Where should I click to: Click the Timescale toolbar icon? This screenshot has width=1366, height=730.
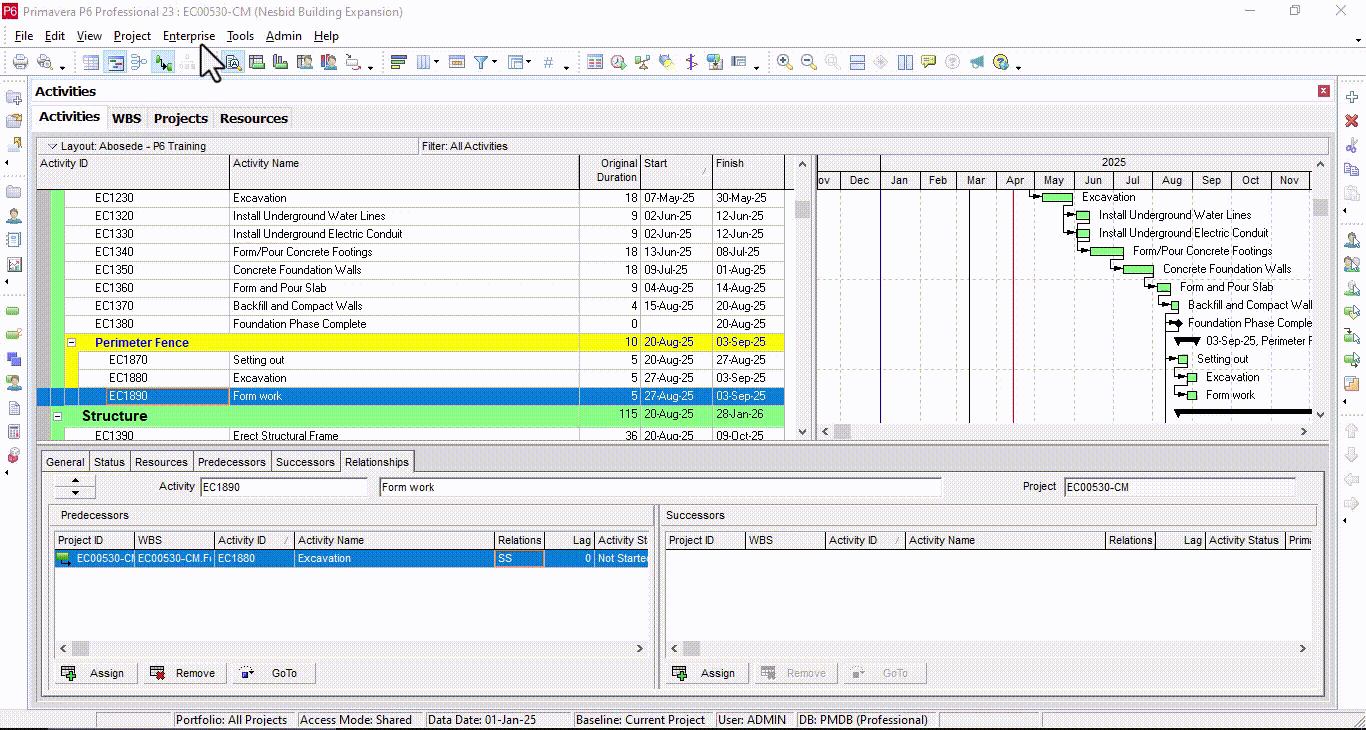(x=457, y=62)
